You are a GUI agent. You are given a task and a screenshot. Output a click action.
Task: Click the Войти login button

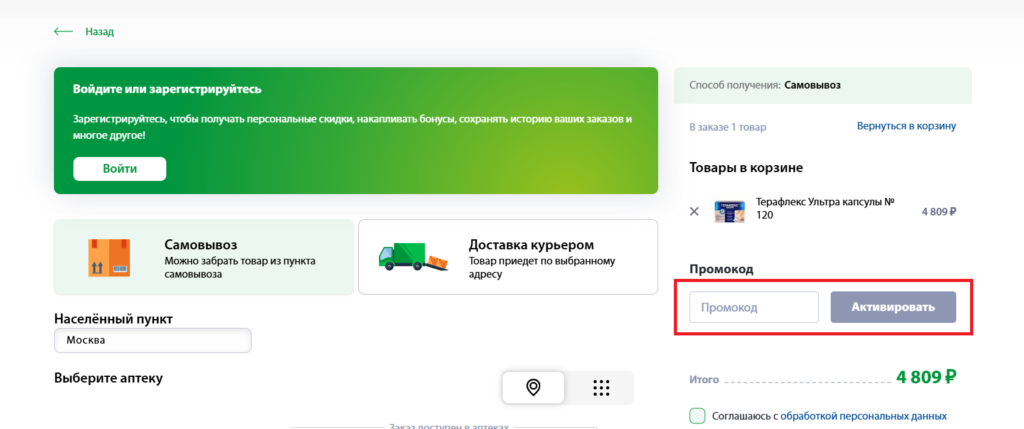pyautogui.click(x=120, y=168)
